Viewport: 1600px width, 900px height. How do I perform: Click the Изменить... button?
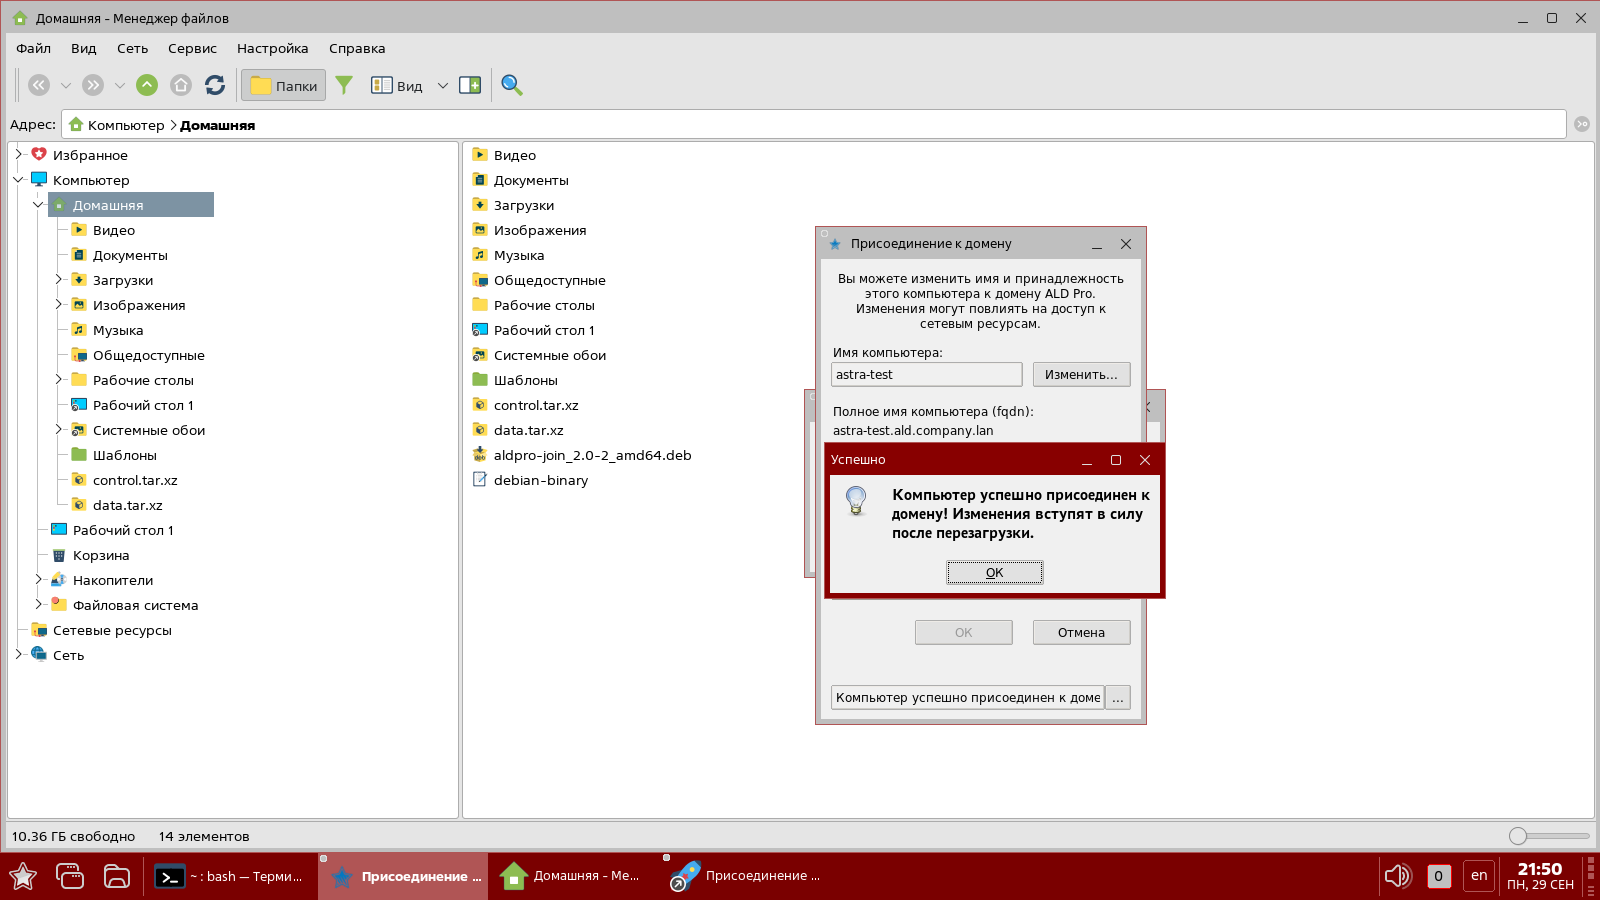tap(1081, 374)
